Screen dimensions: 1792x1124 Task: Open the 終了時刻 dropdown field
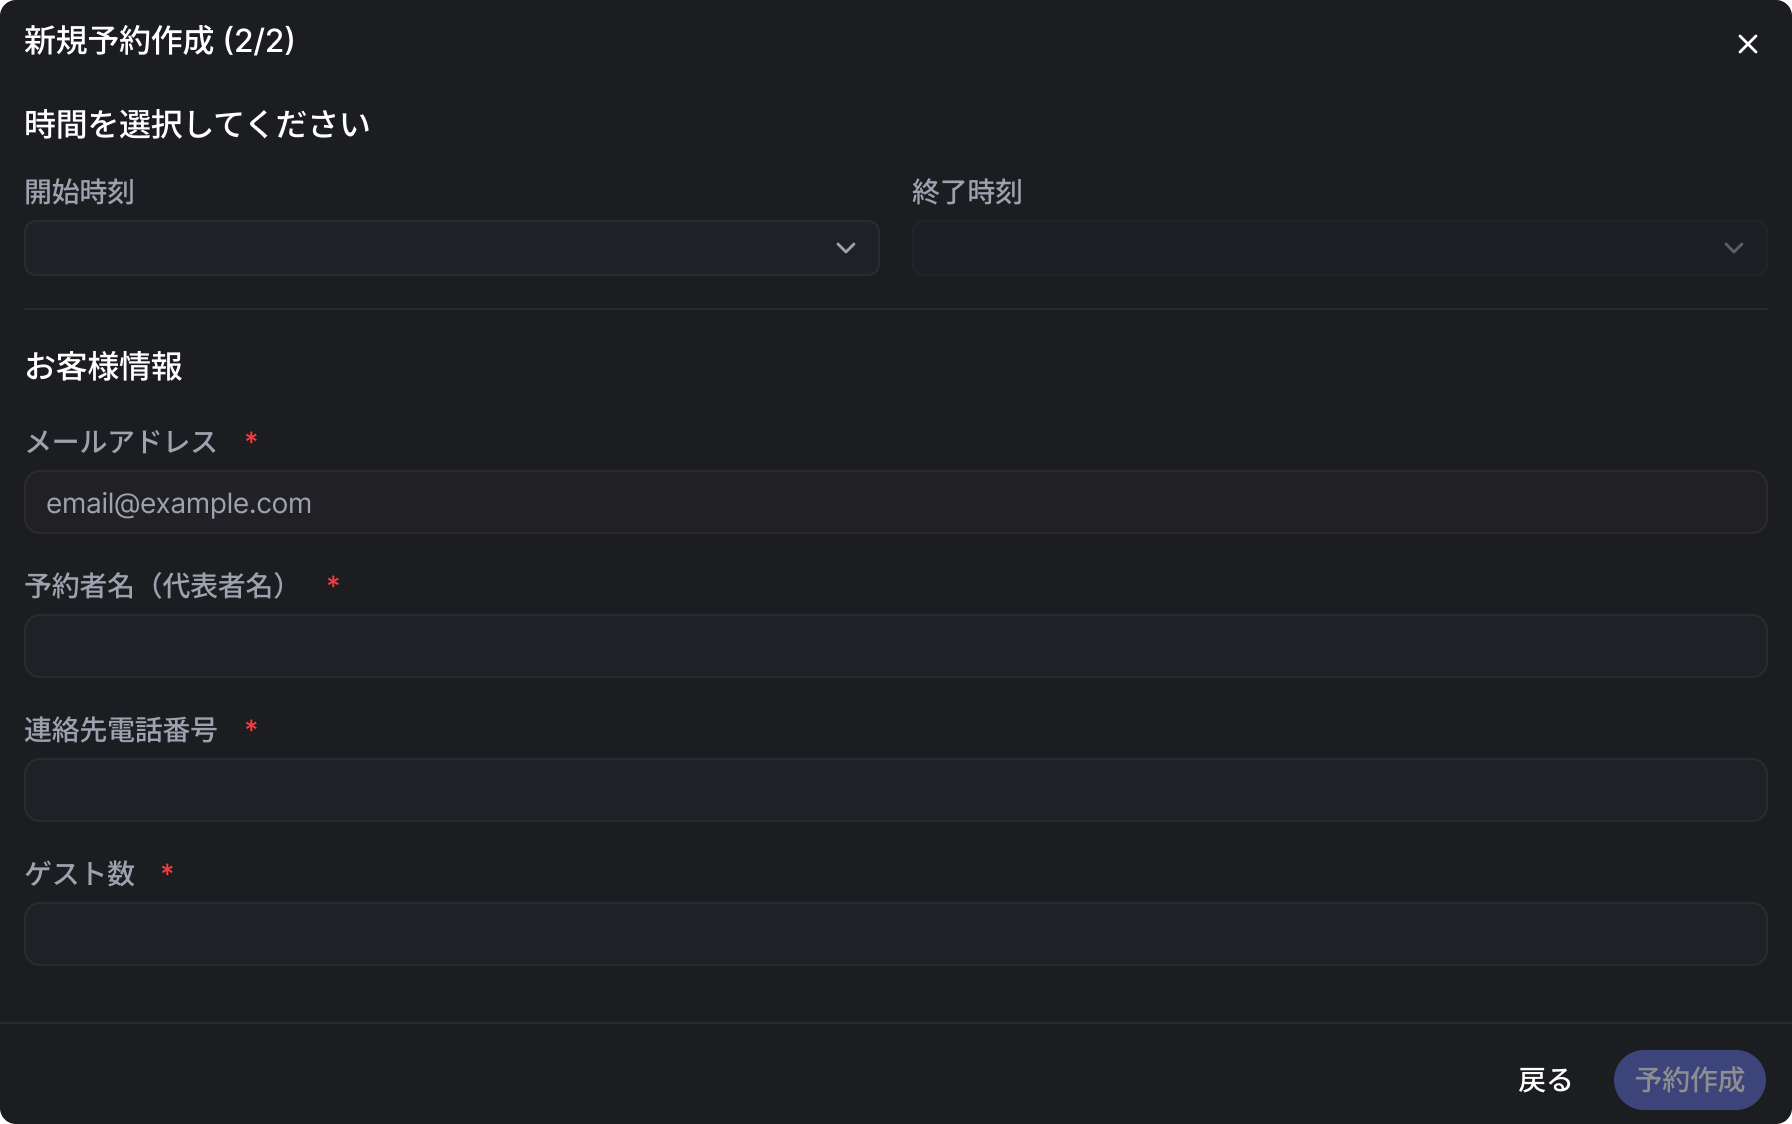tap(1318, 248)
